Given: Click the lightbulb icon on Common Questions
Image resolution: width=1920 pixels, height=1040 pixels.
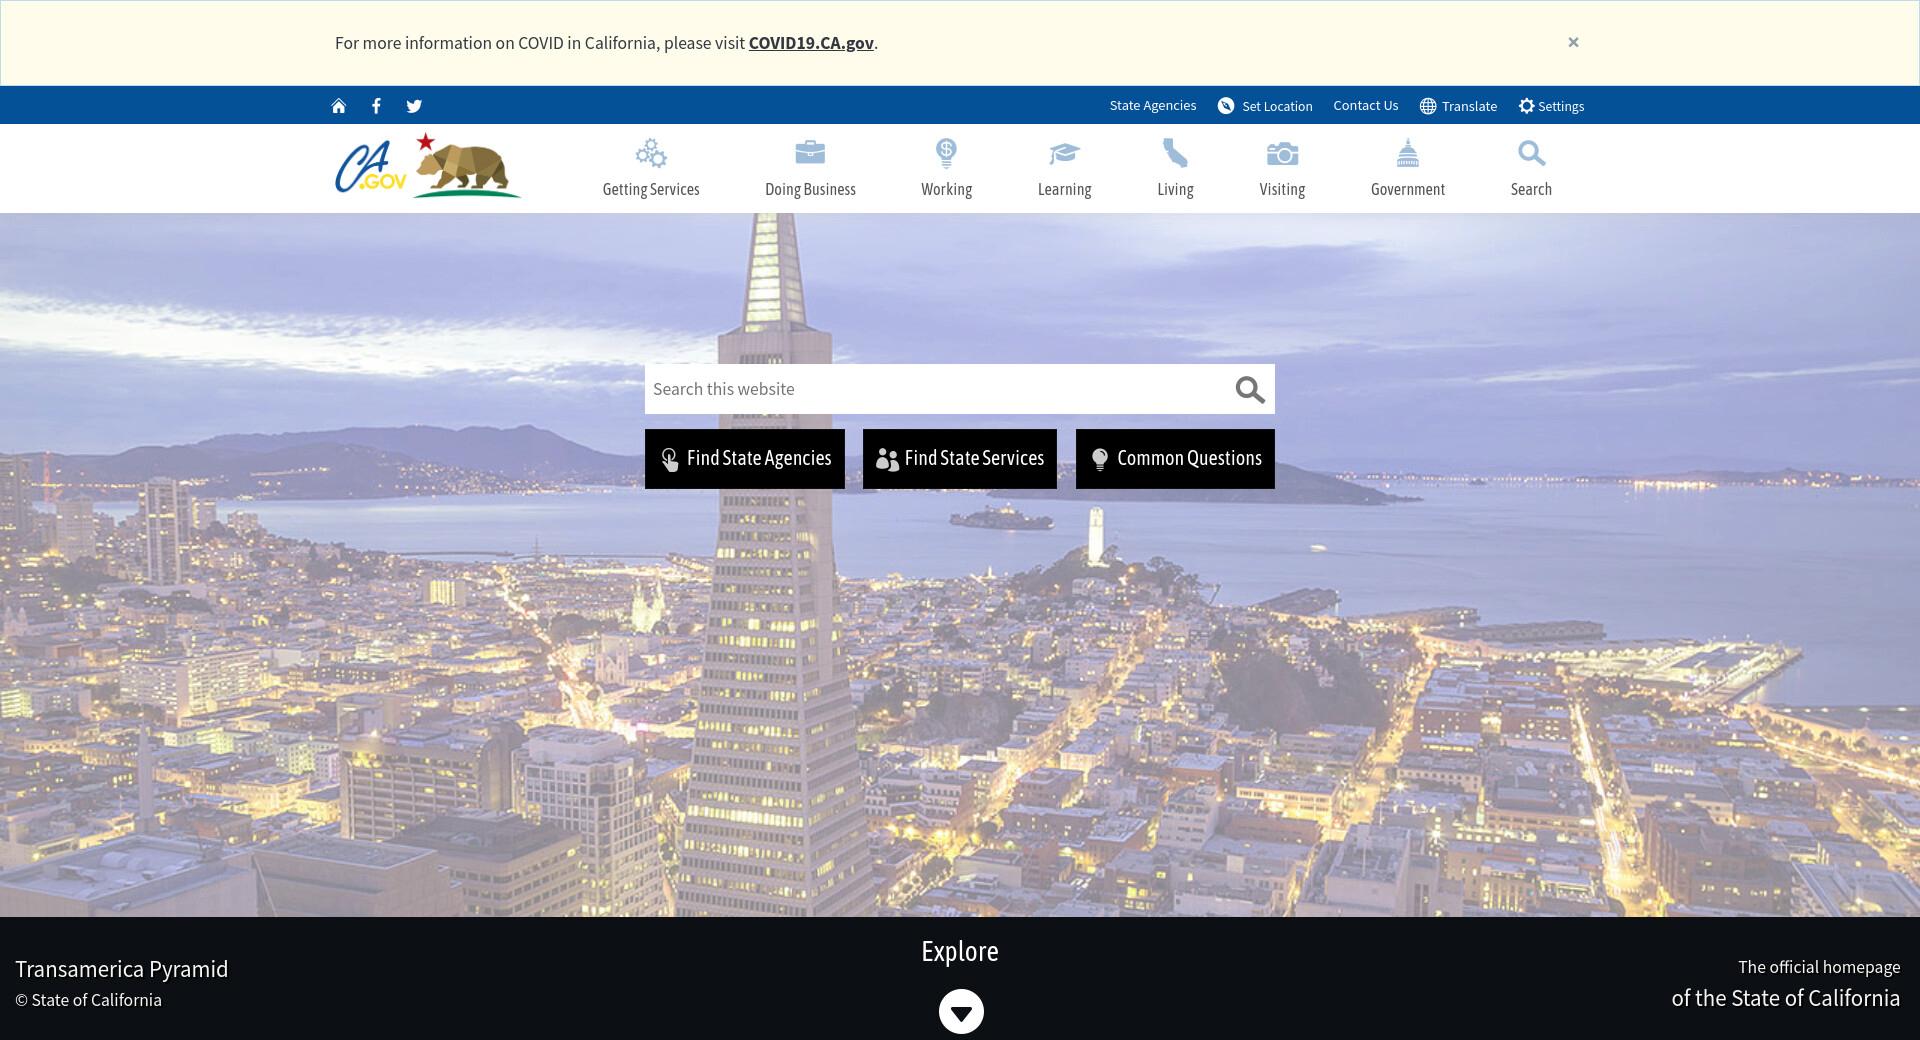Looking at the screenshot, I should coord(1099,459).
